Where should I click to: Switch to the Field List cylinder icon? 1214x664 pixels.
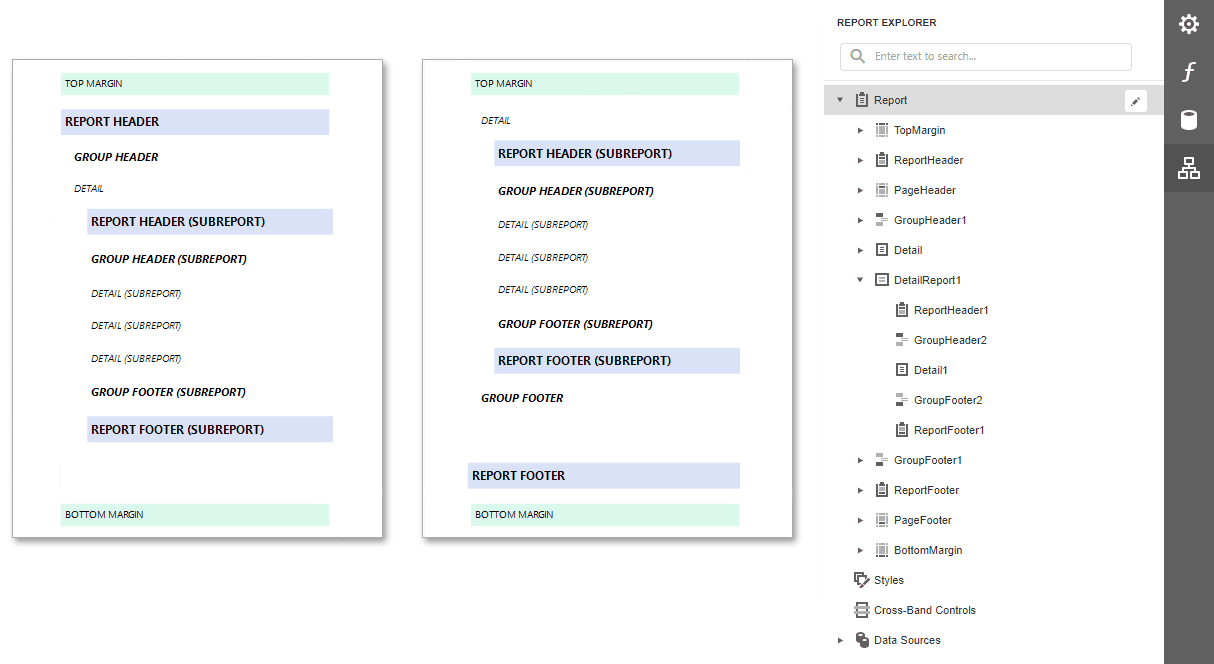click(x=1189, y=120)
